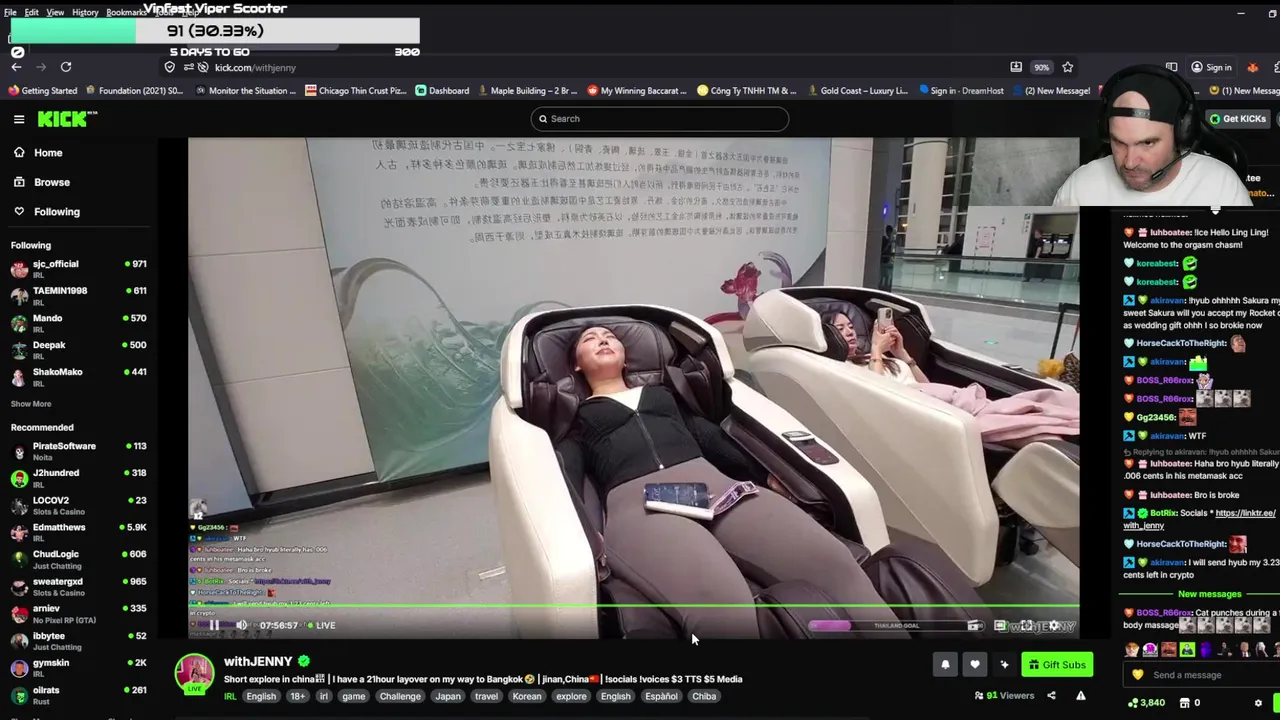Screen dimensions: 1280x720
Task: Open ChudLogic recommended channel
Action: point(78,558)
